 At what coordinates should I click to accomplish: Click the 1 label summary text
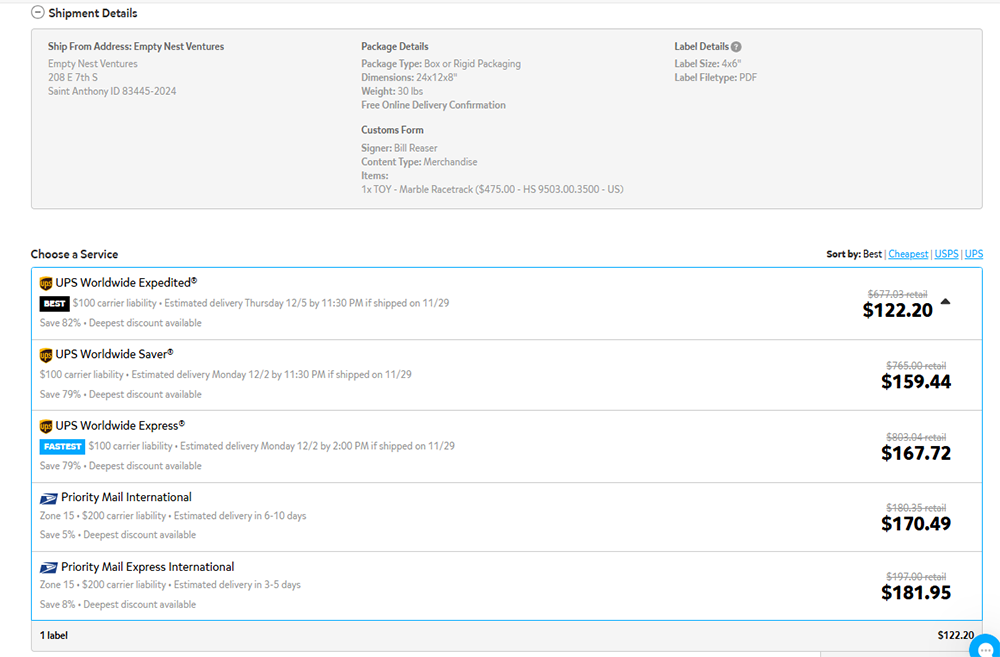pos(54,635)
